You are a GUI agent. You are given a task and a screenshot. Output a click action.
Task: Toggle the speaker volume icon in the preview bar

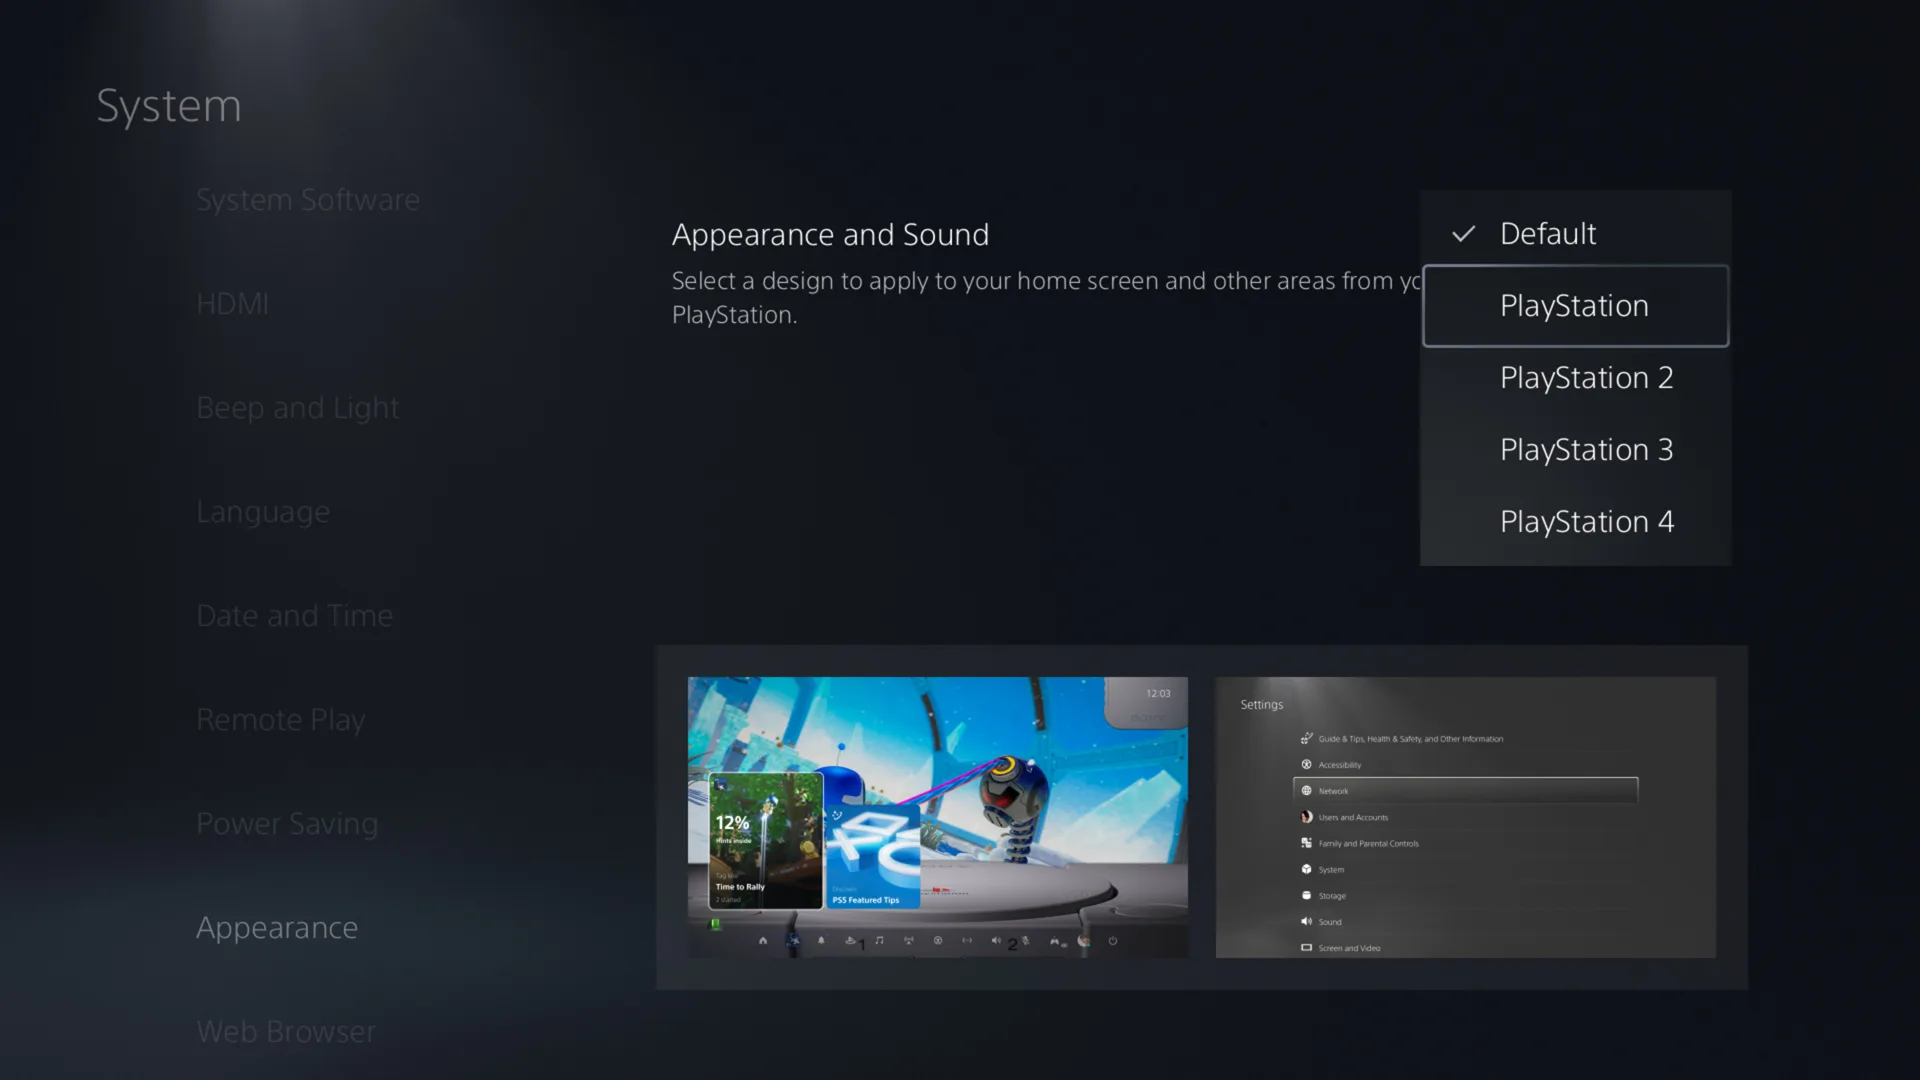pos(996,940)
